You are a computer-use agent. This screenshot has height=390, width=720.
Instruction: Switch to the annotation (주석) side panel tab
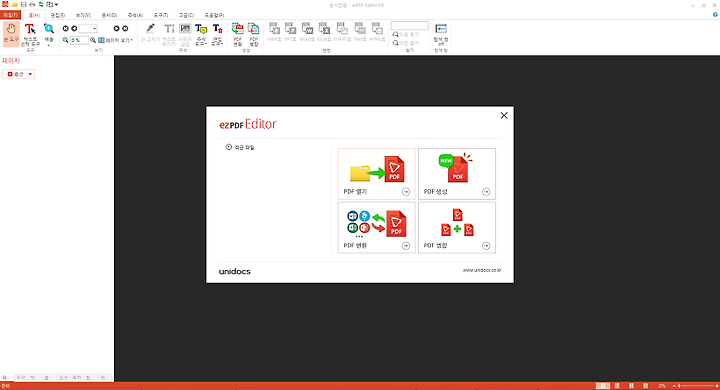coord(21,378)
